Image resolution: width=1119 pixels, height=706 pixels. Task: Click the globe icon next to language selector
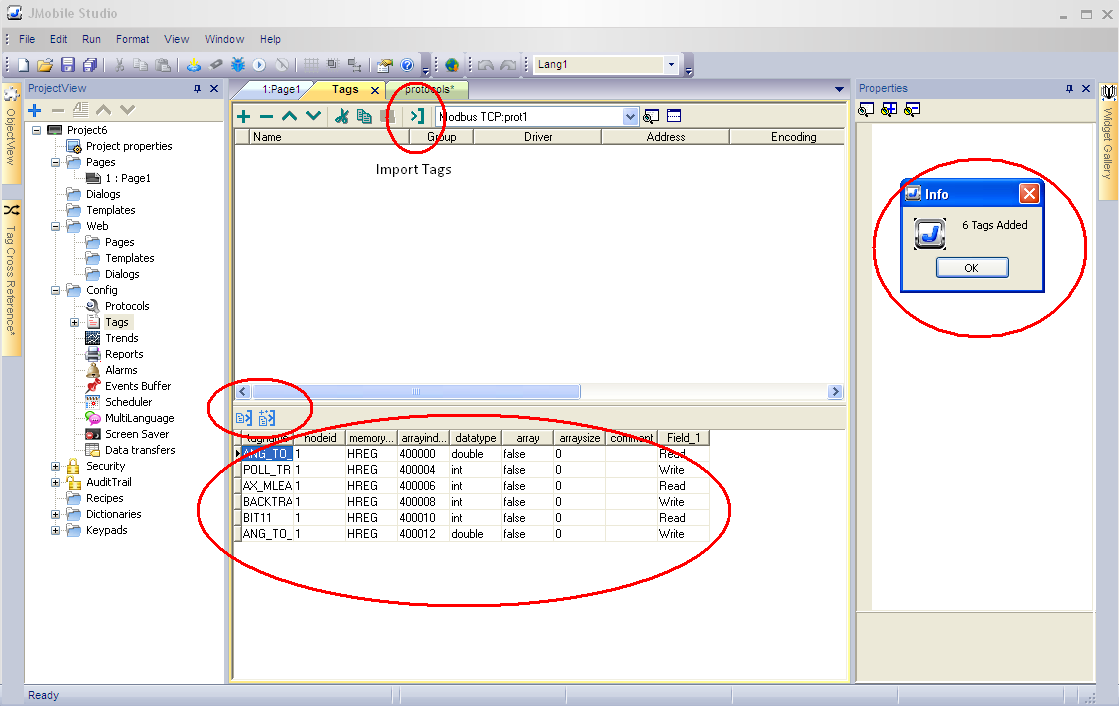coord(452,65)
